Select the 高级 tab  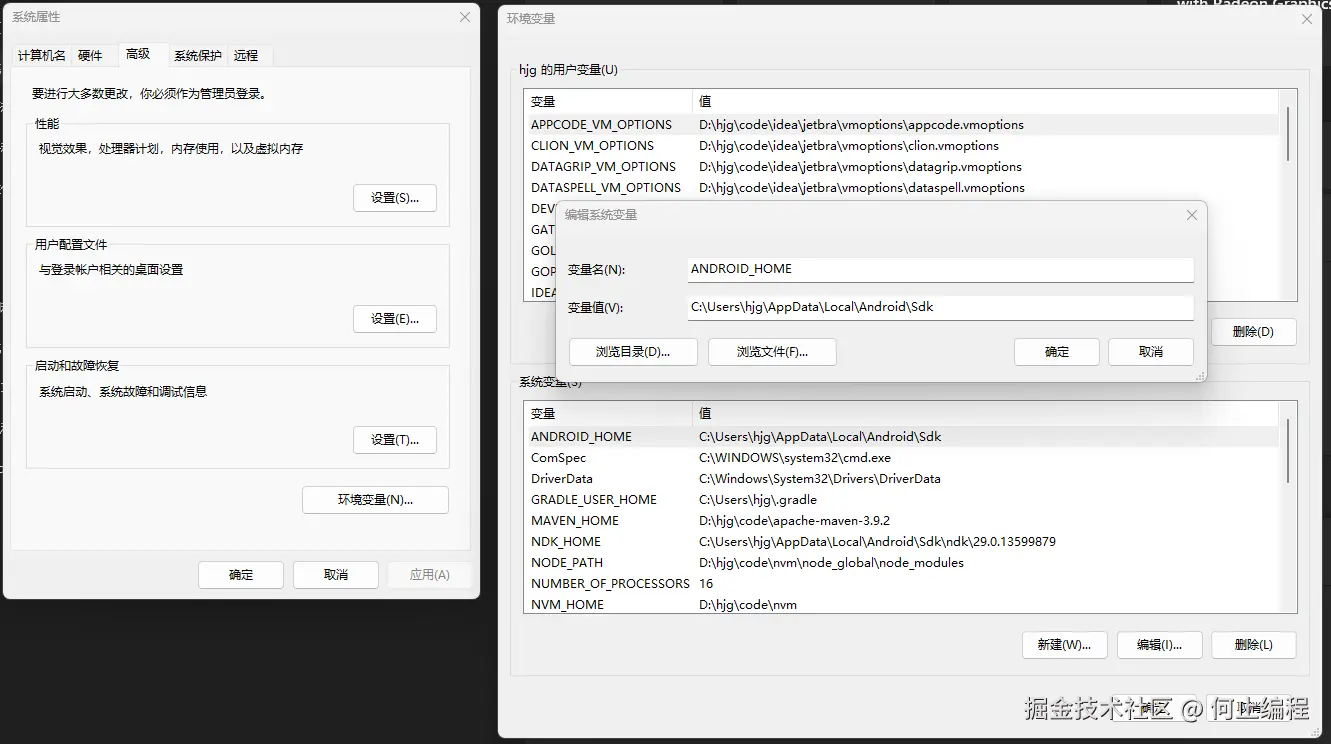click(x=138, y=54)
